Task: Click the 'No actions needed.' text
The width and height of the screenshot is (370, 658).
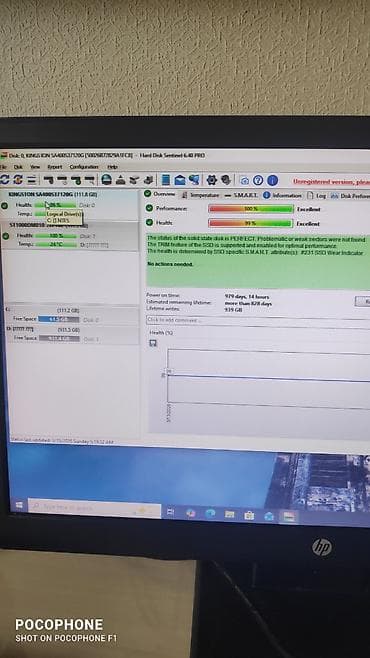Action: point(170,264)
